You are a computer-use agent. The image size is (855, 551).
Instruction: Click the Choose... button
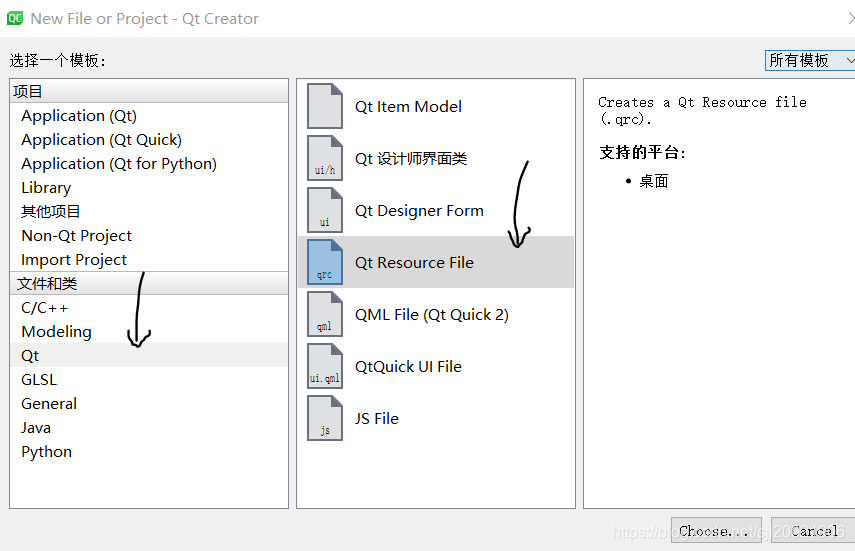tap(716, 530)
